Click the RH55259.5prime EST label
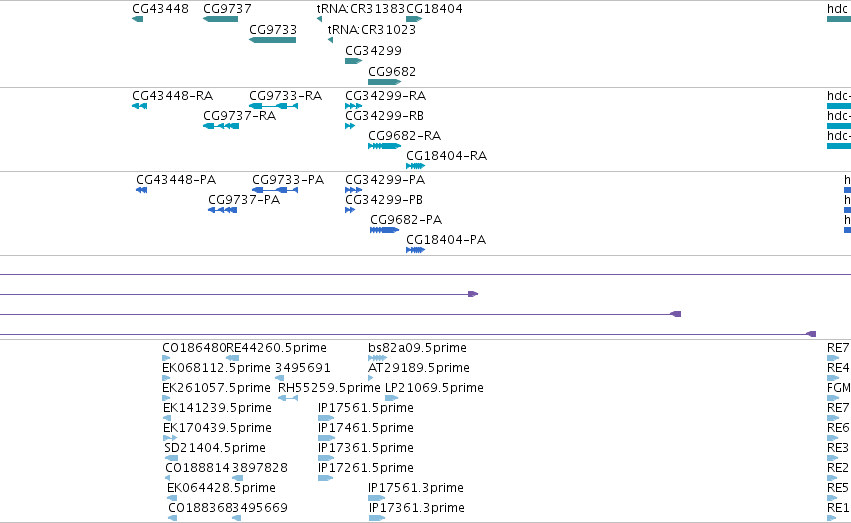This screenshot has height=523, width=851. tap(329, 388)
